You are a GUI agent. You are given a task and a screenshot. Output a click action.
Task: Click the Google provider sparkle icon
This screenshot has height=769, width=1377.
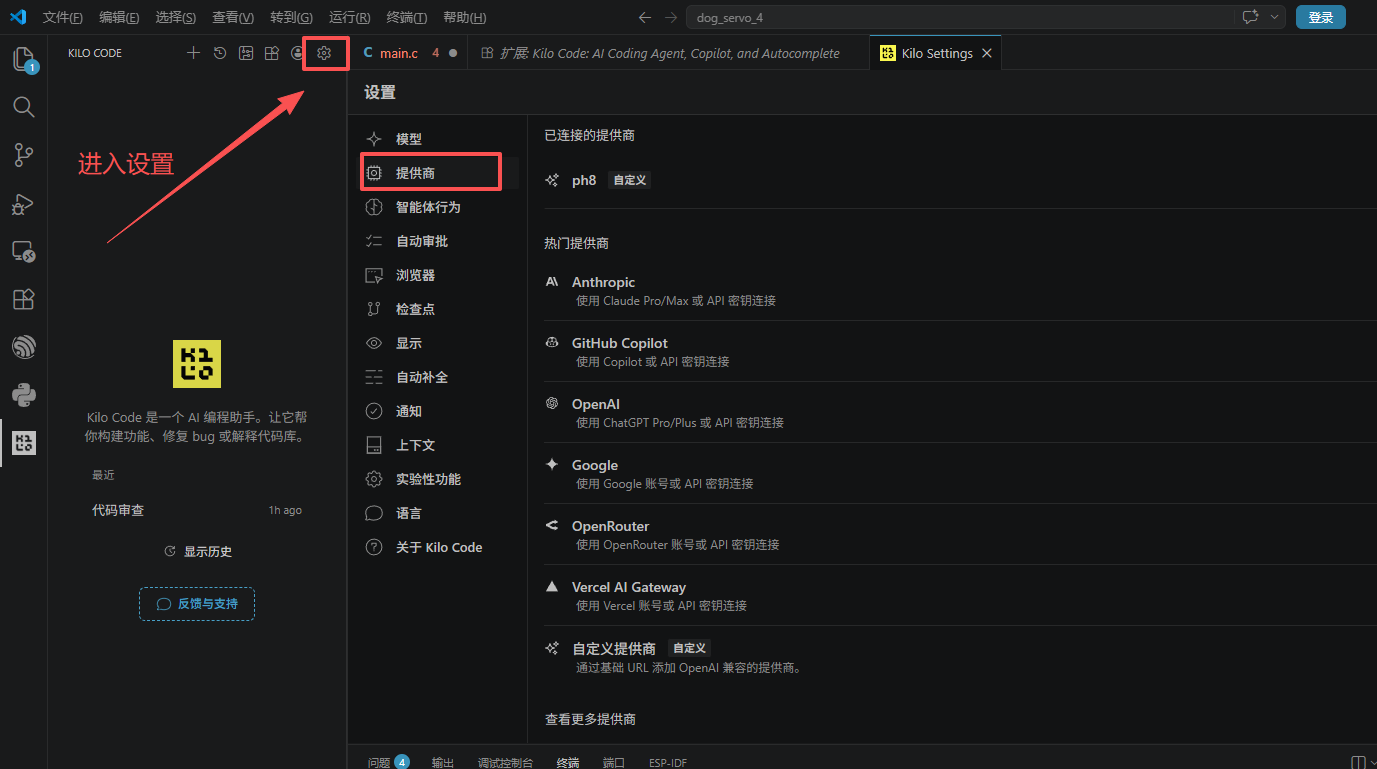[552, 465]
